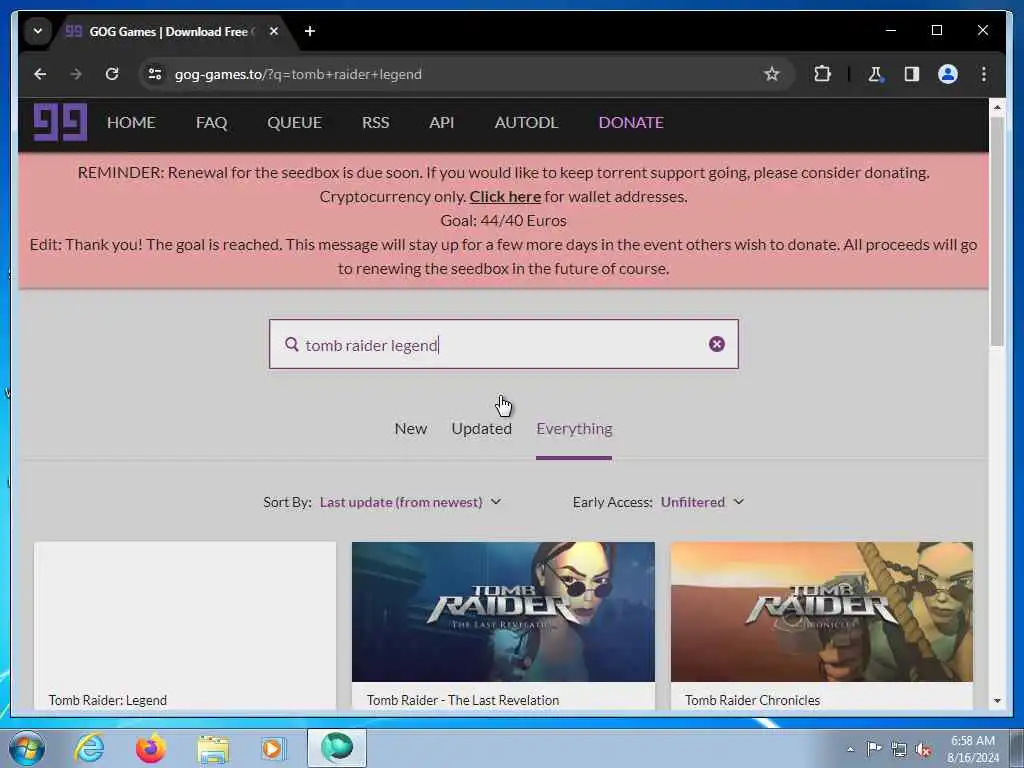The height and width of the screenshot is (768, 1024).
Task: Go to HOME in navigation
Action: coord(131,123)
